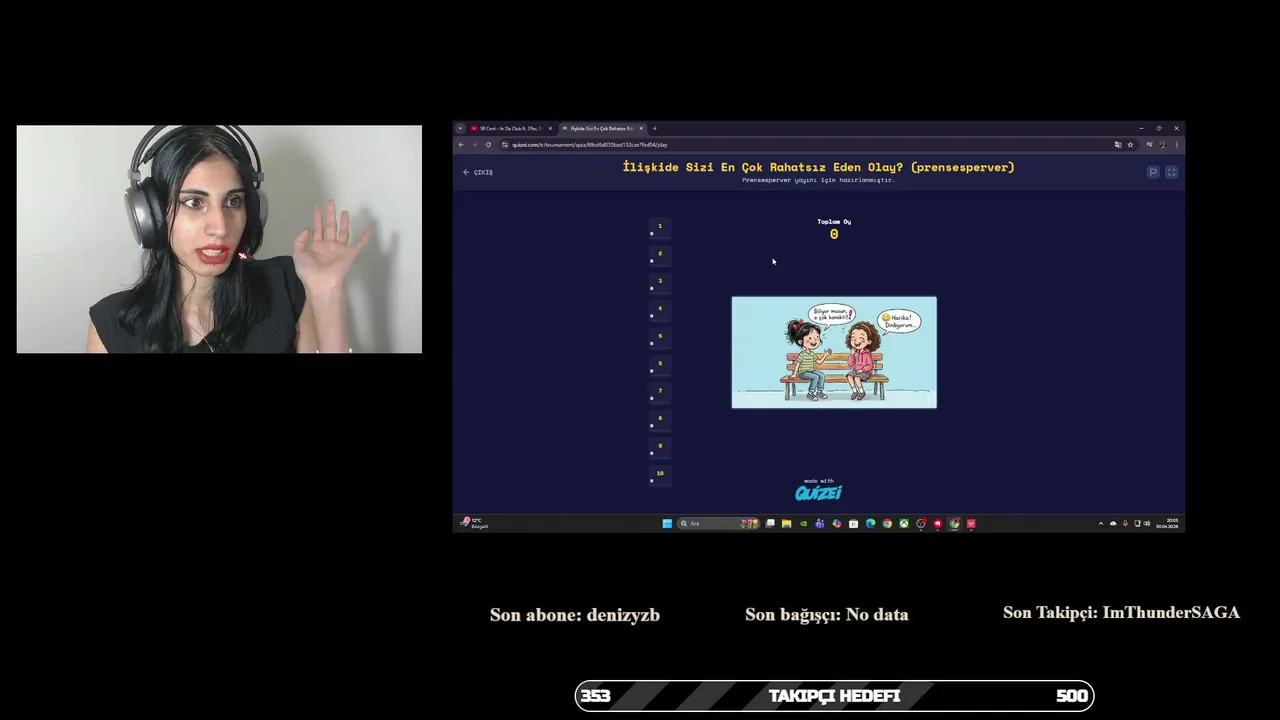Select ranking slot number 10
Image resolution: width=1280 pixels, height=720 pixels.
pos(660,475)
